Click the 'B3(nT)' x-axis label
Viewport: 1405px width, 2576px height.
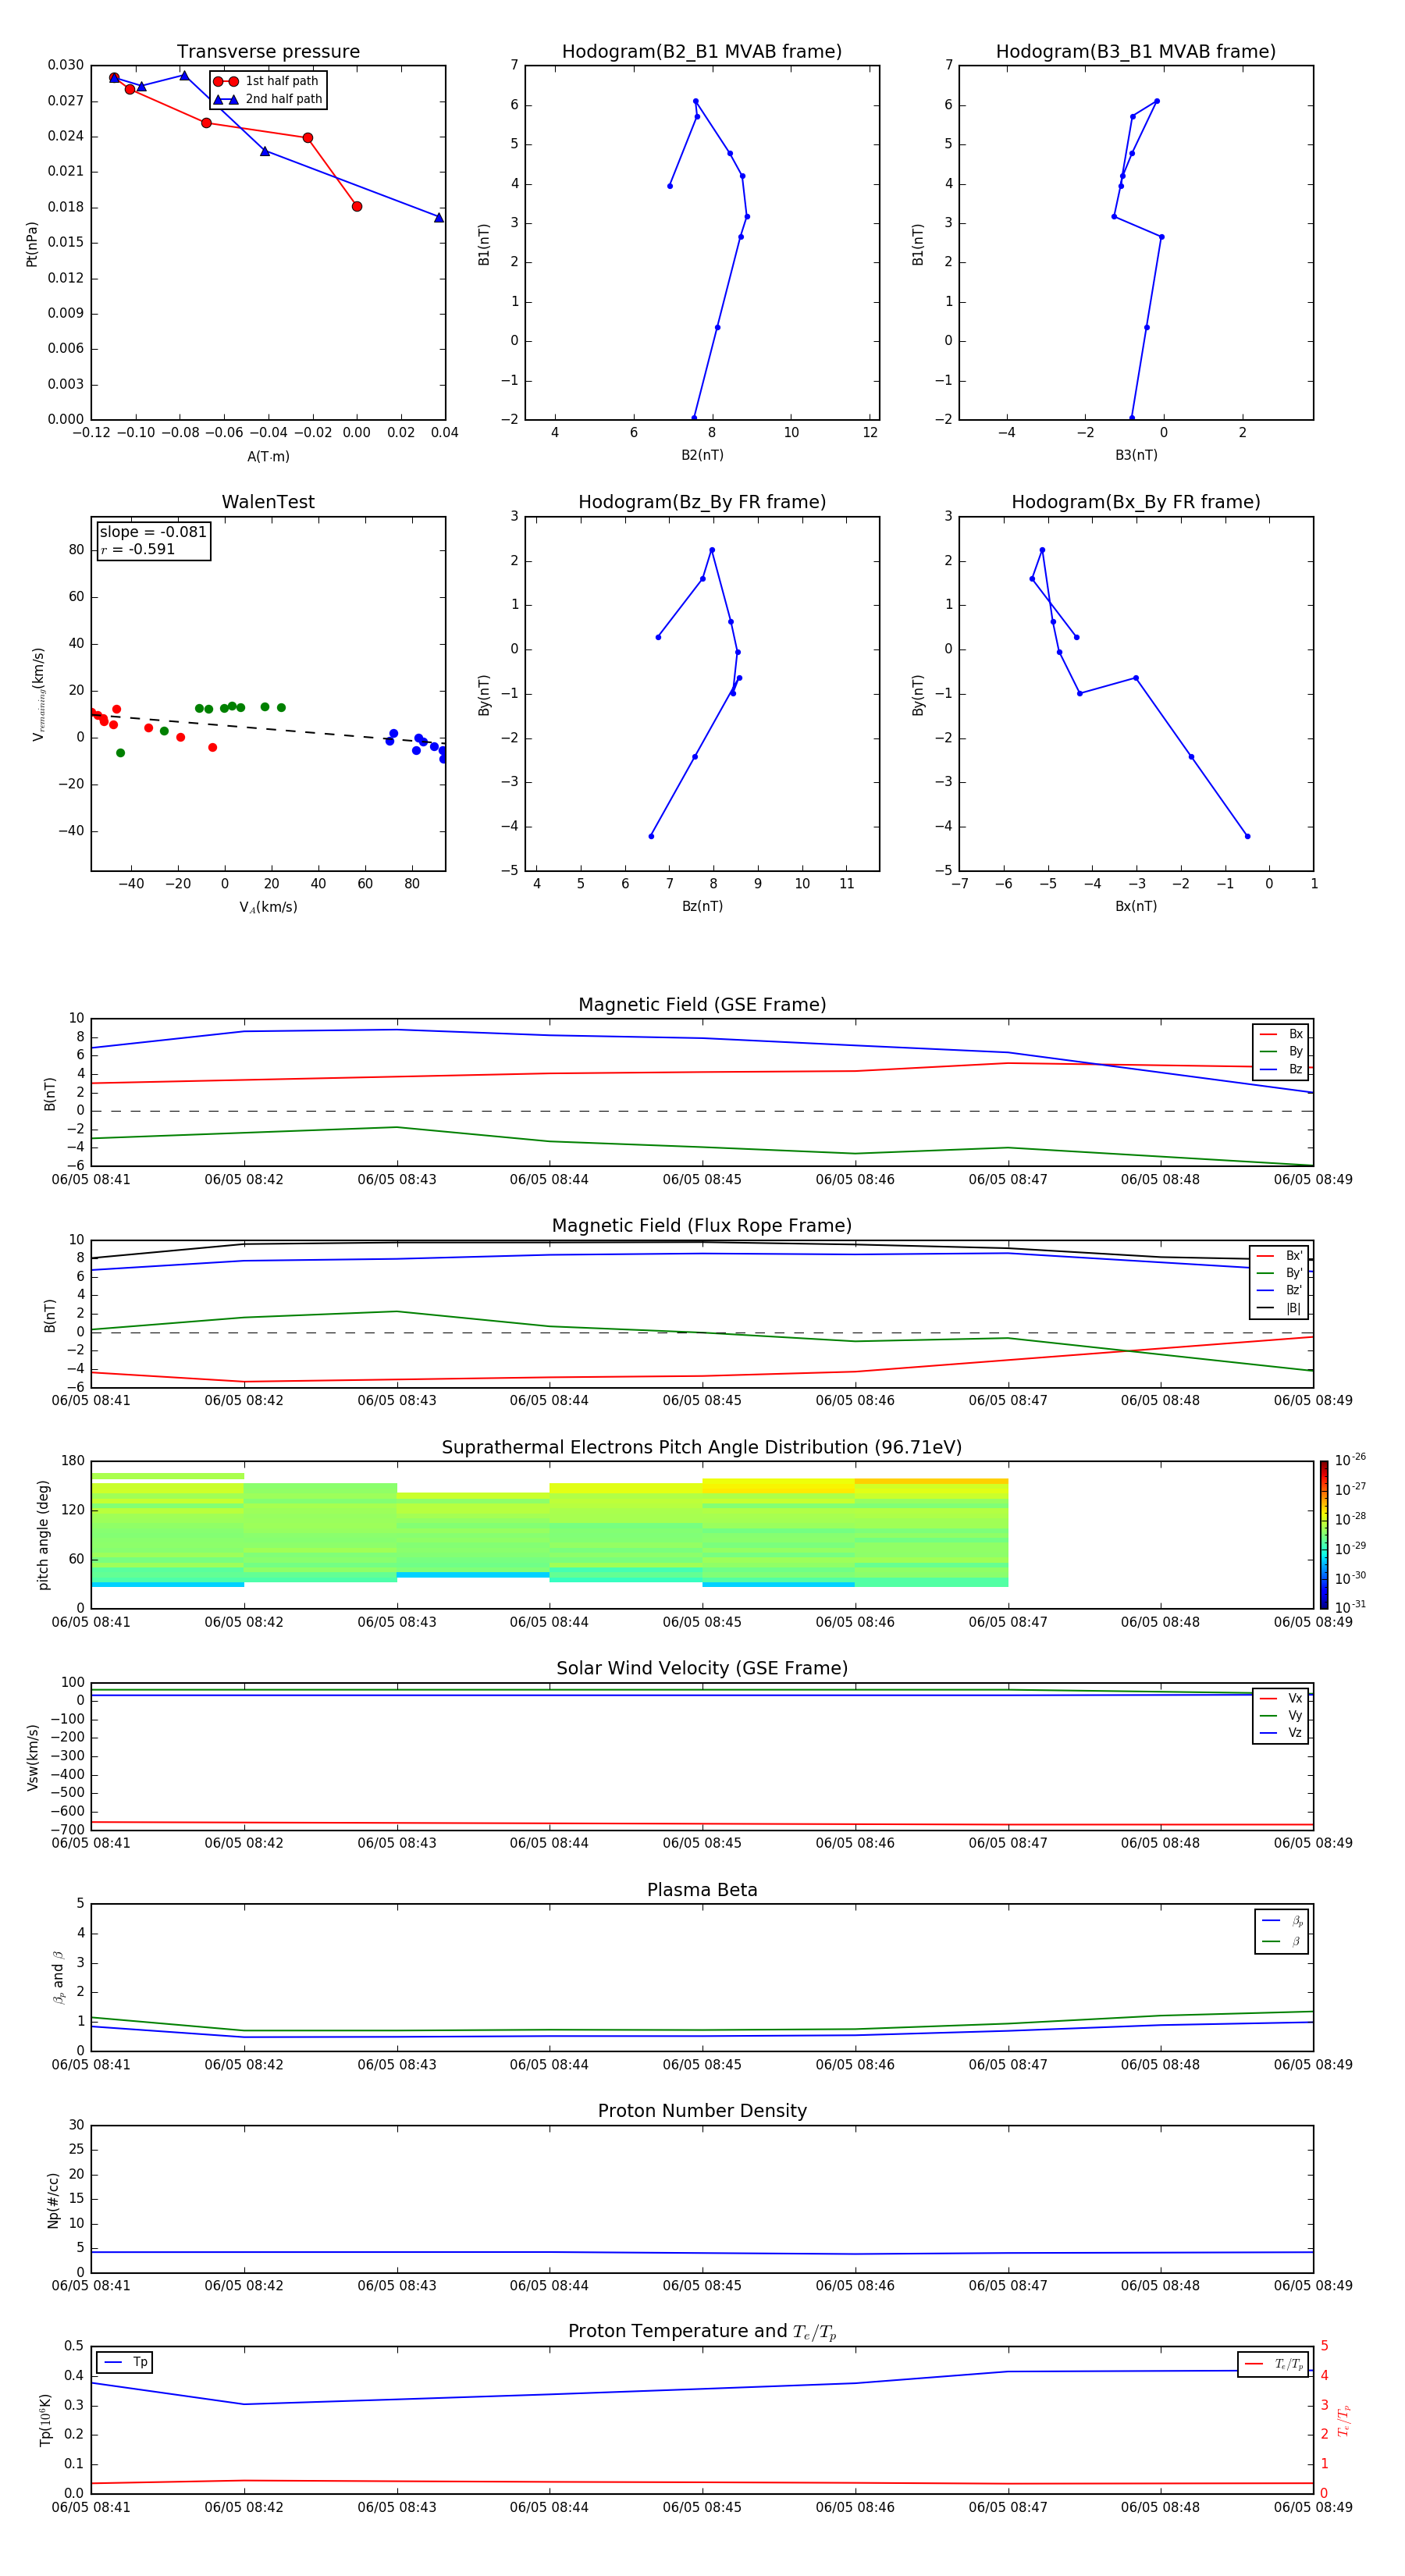point(1136,455)
